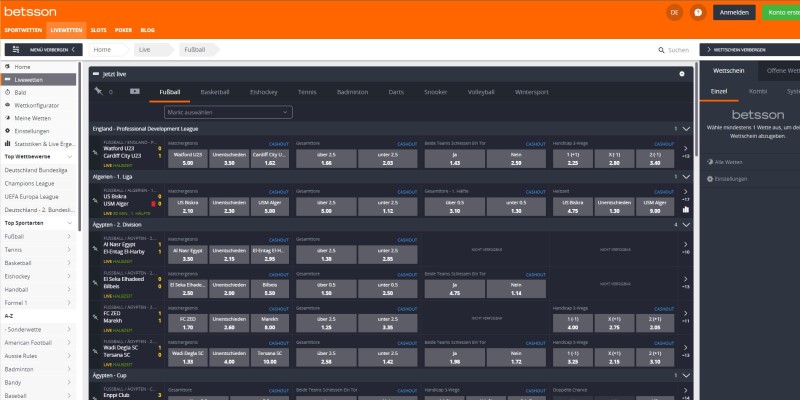Switch bet slip to Kombi tab

point(758,91)
